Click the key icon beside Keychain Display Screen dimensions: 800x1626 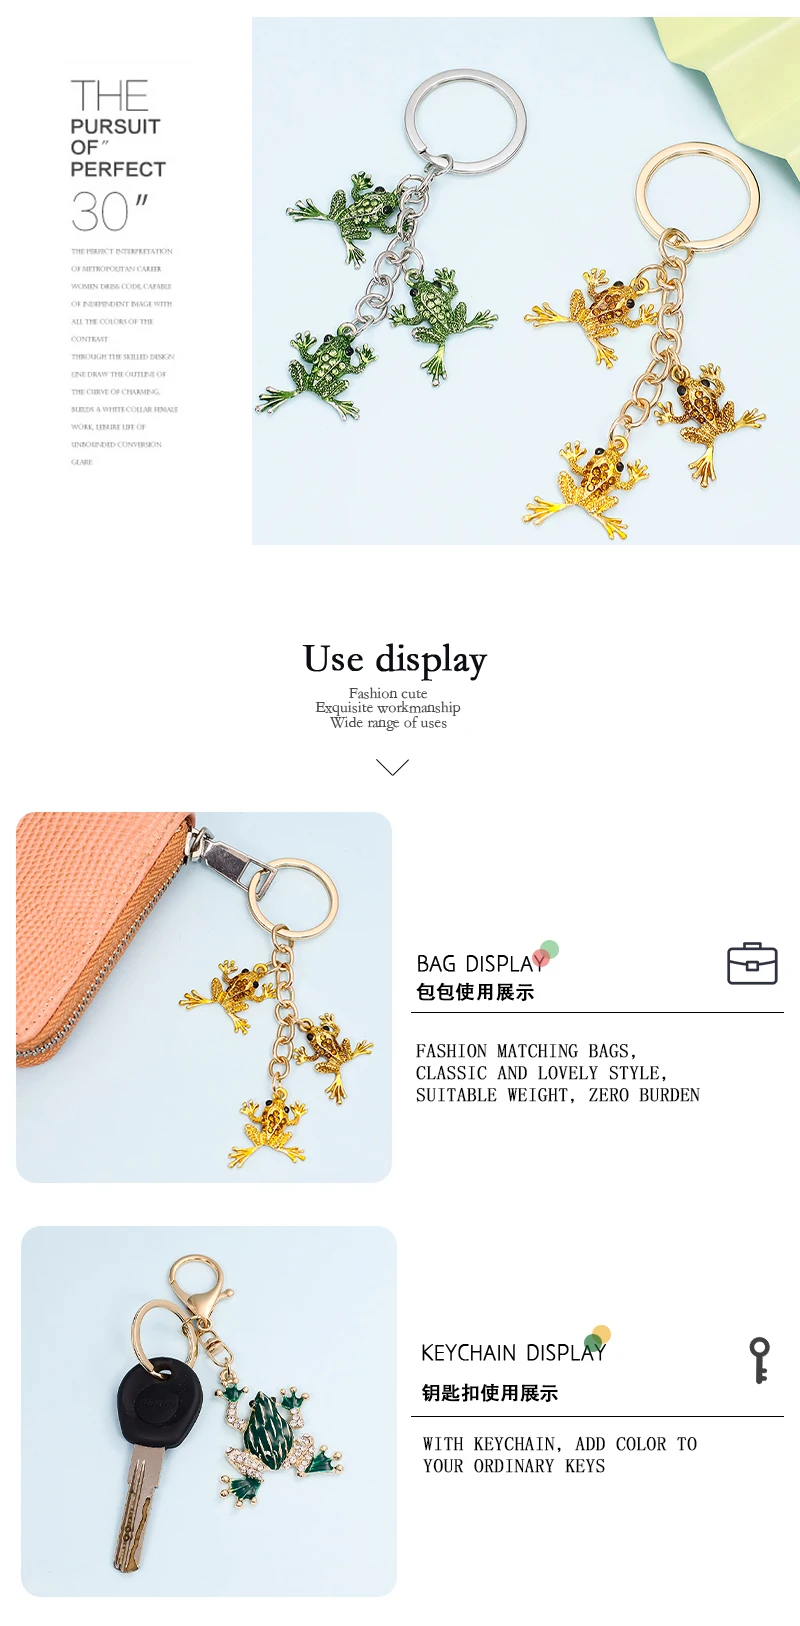(760, 1361)
